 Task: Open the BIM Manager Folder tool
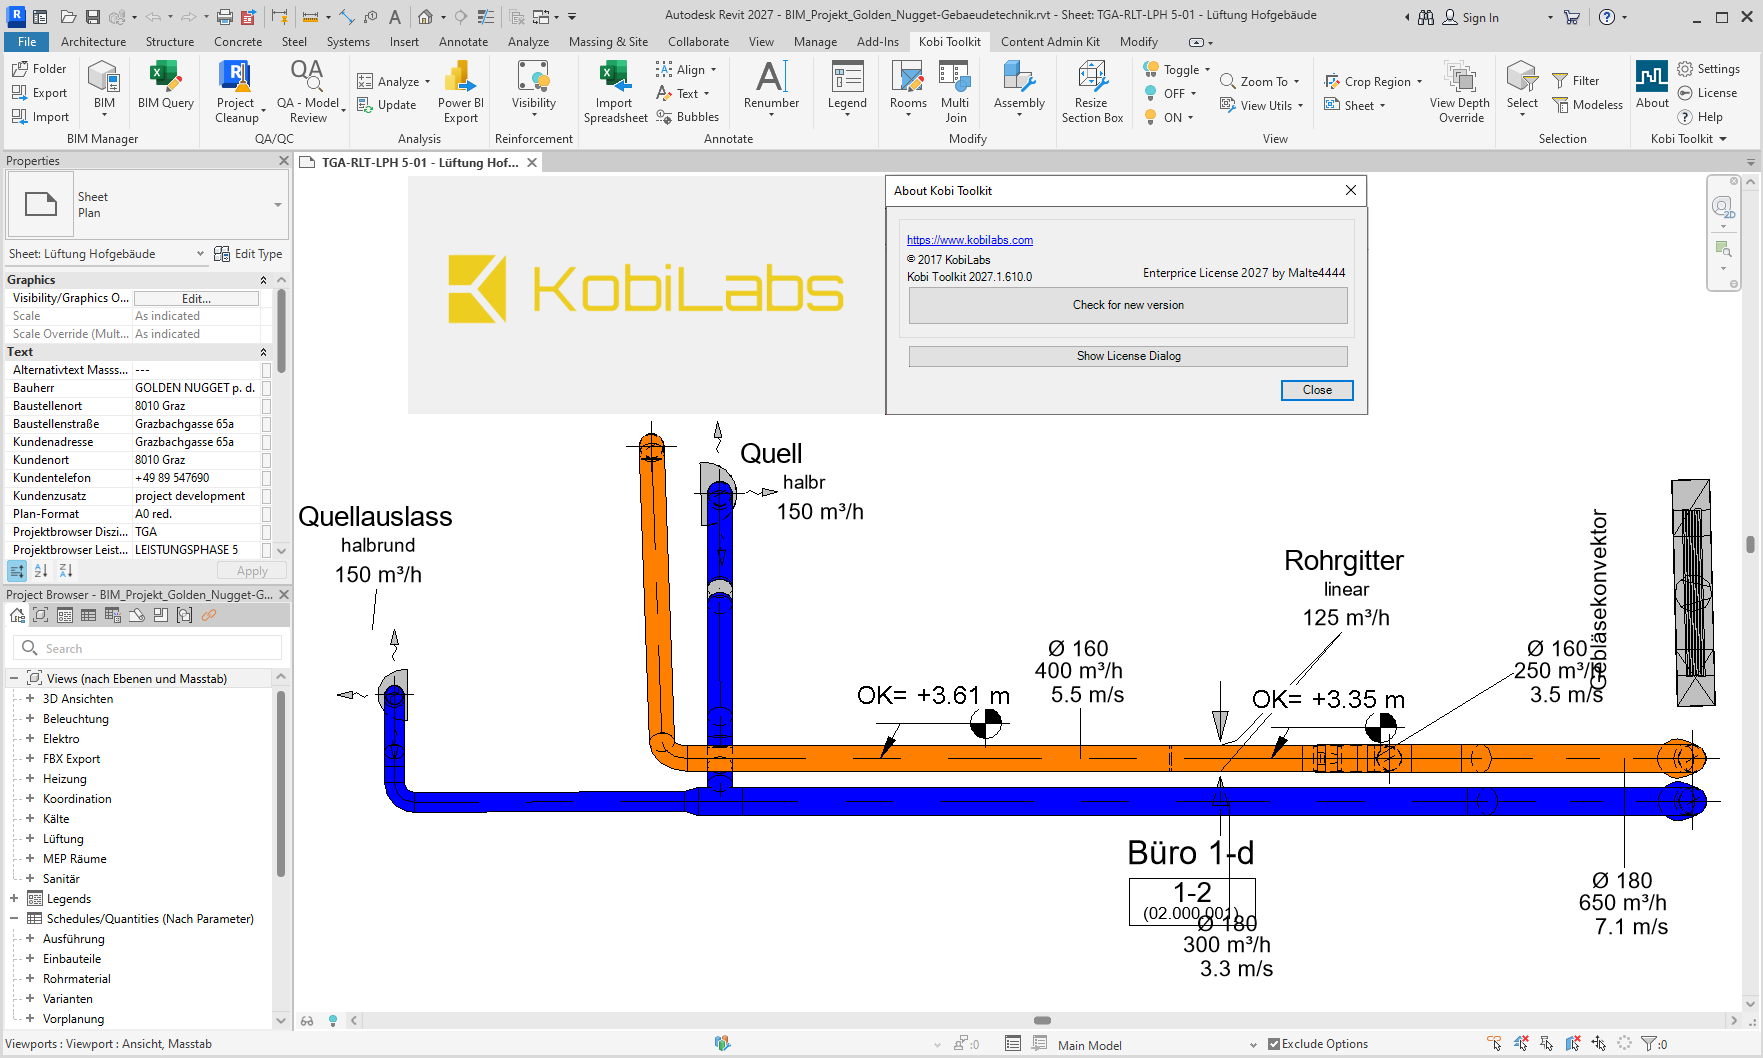click(x=39, y=69)
